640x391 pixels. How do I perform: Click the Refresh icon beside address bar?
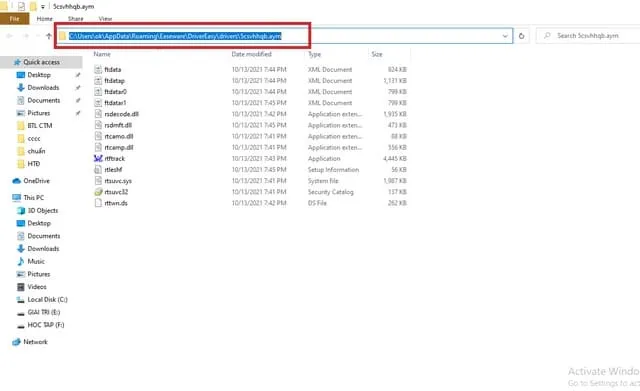[x=521, y=36]
